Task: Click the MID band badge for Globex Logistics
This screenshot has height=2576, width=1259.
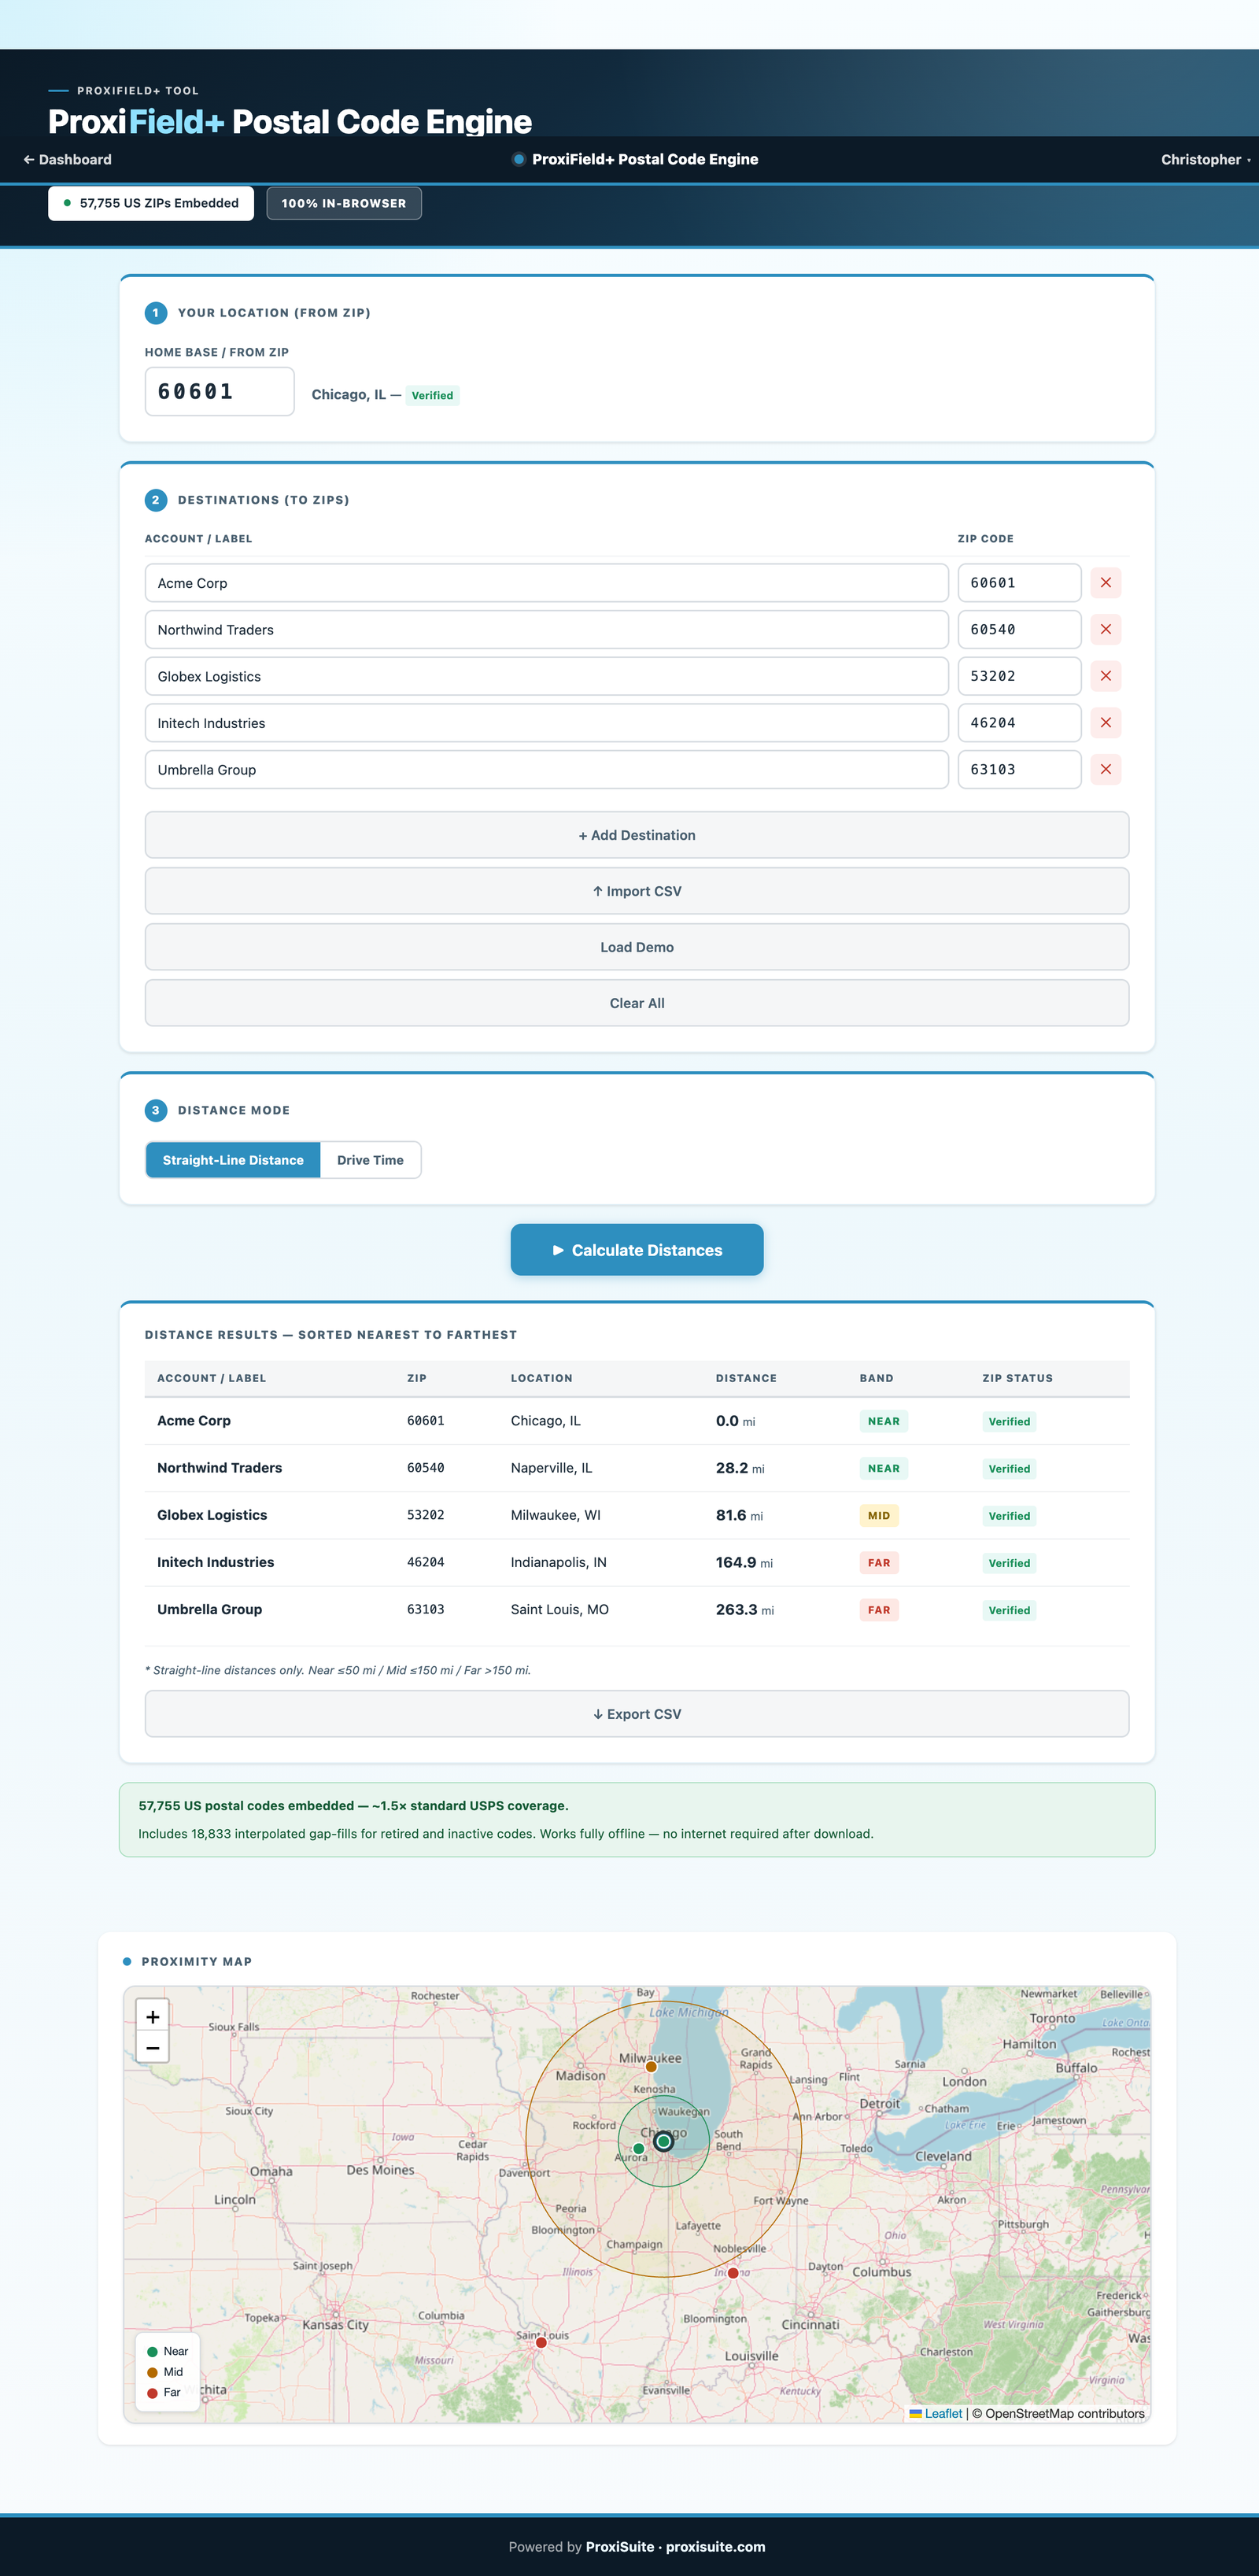Action: [879, 1516]
